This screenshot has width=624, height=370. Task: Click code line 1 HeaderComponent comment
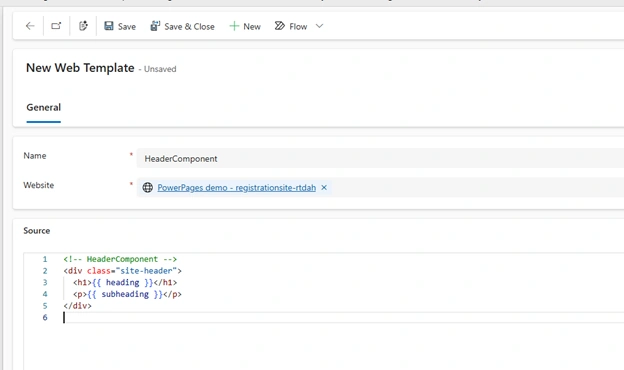[120, 259]
